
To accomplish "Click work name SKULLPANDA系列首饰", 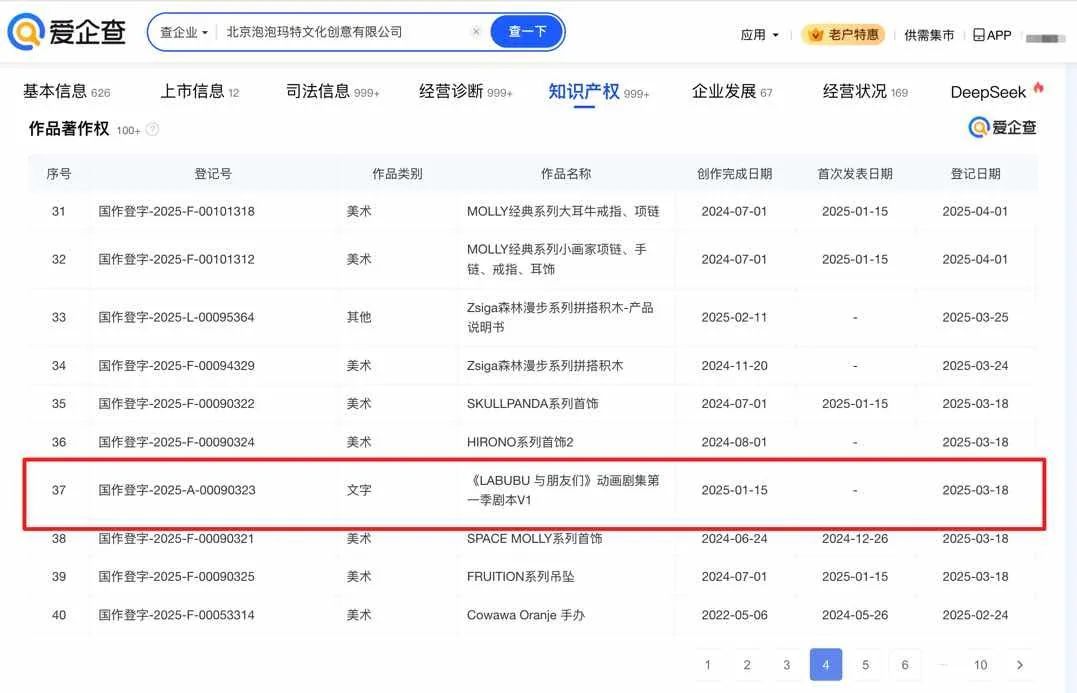I will 533,404.
